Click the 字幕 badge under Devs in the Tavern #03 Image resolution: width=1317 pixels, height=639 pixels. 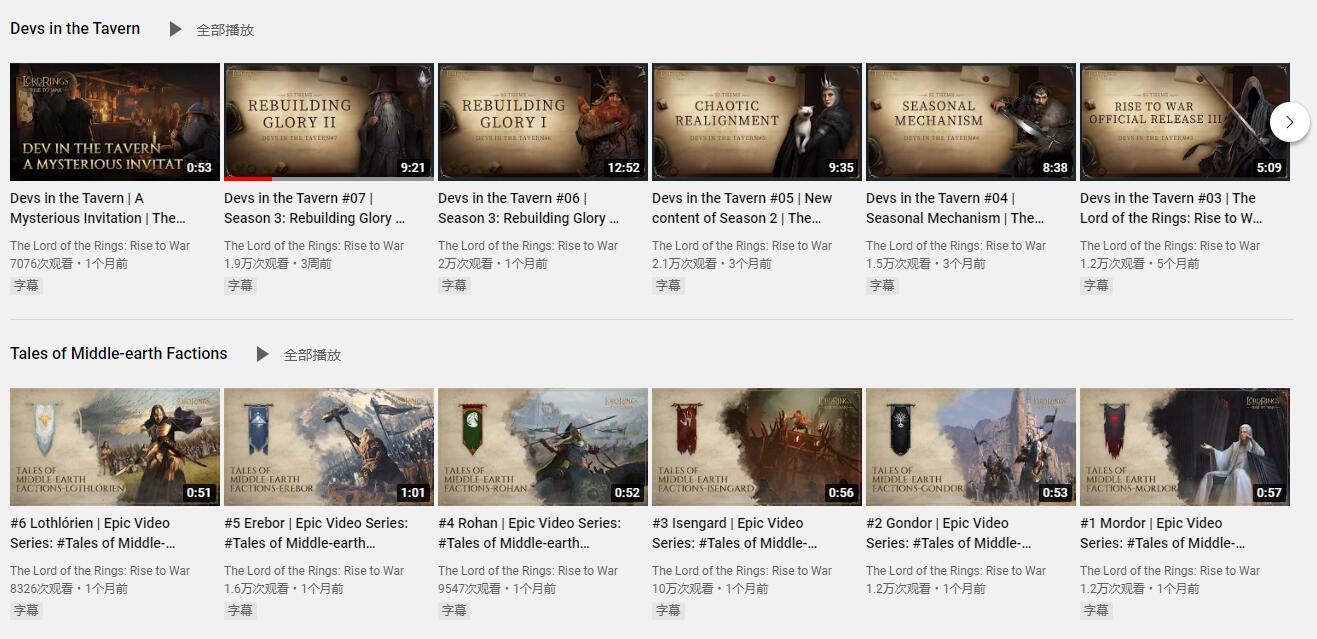(x=1096, y=285)
